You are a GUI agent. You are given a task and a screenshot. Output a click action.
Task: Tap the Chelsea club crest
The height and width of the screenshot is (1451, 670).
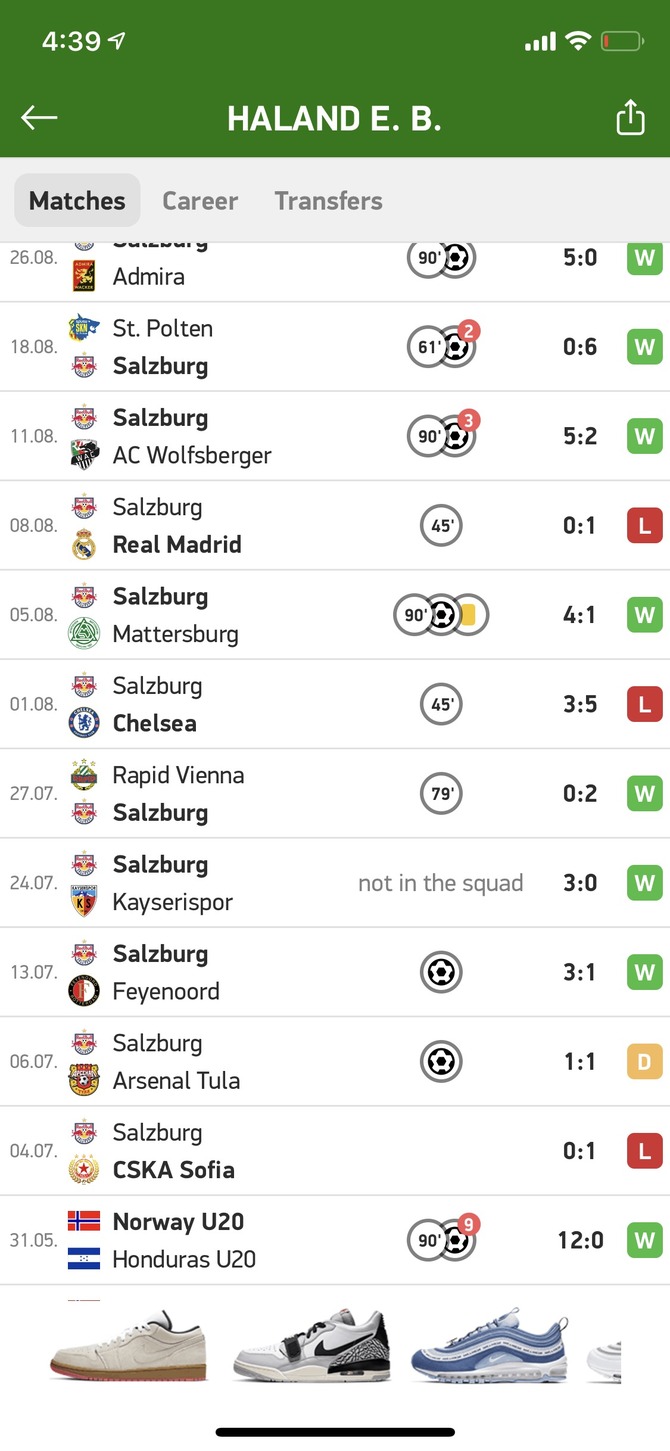point(84,723)
